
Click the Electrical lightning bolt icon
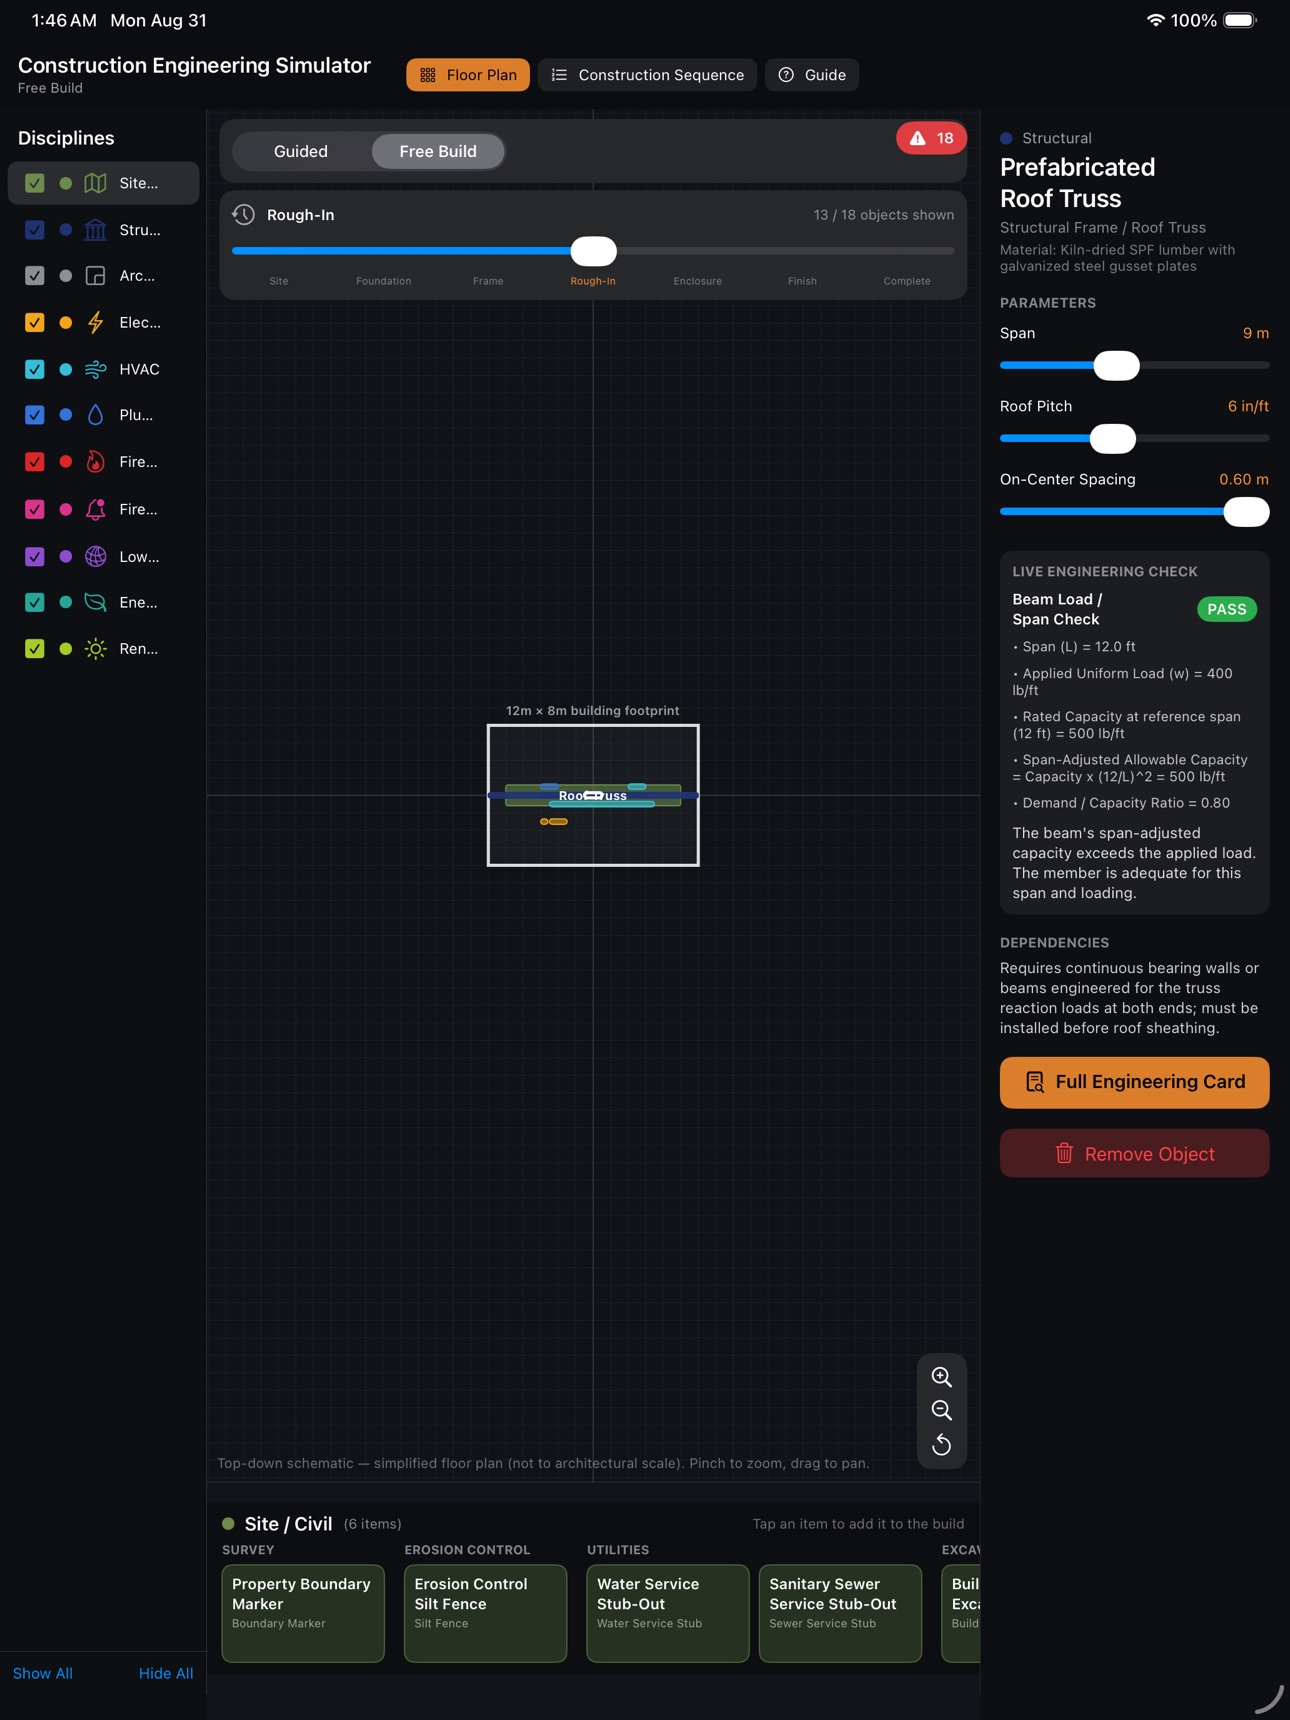pos(95,322)
